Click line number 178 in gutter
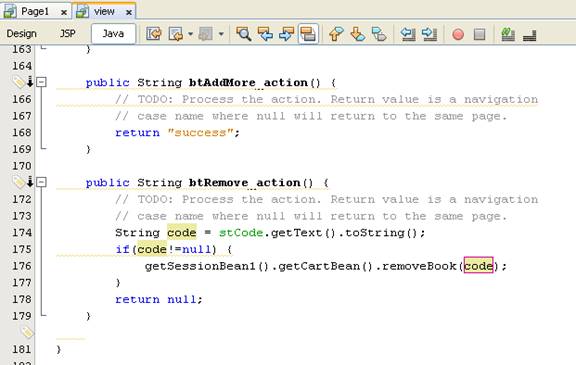 [x=22, y=299]
